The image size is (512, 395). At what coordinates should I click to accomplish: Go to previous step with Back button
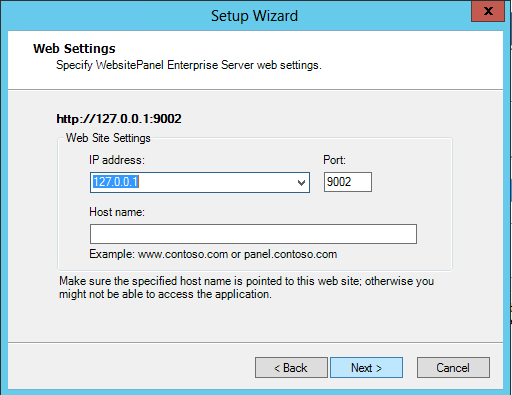click(x=291, y=368)
